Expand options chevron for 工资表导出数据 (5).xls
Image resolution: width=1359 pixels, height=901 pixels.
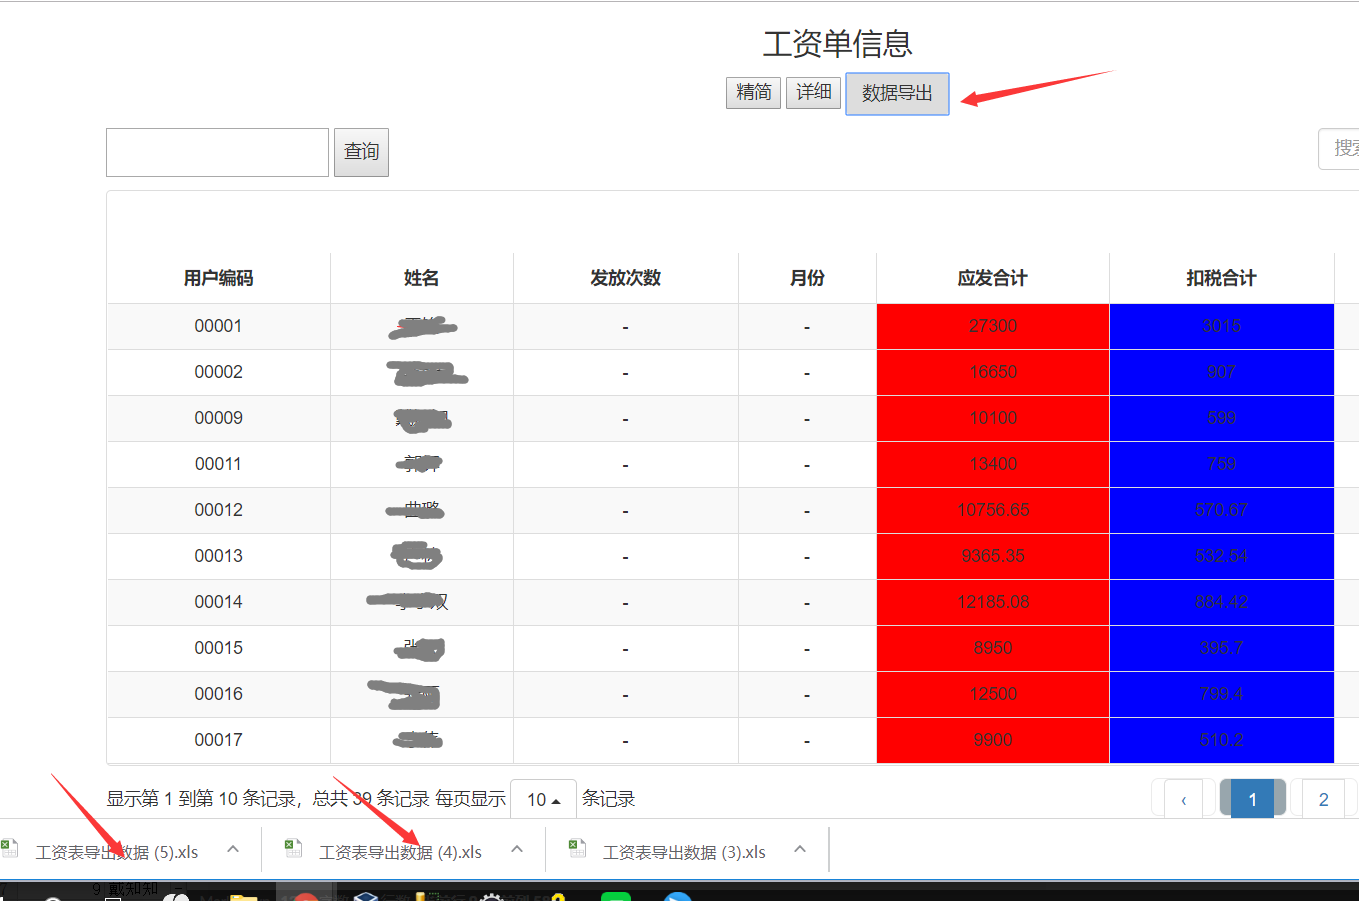(x=233, y=849)
